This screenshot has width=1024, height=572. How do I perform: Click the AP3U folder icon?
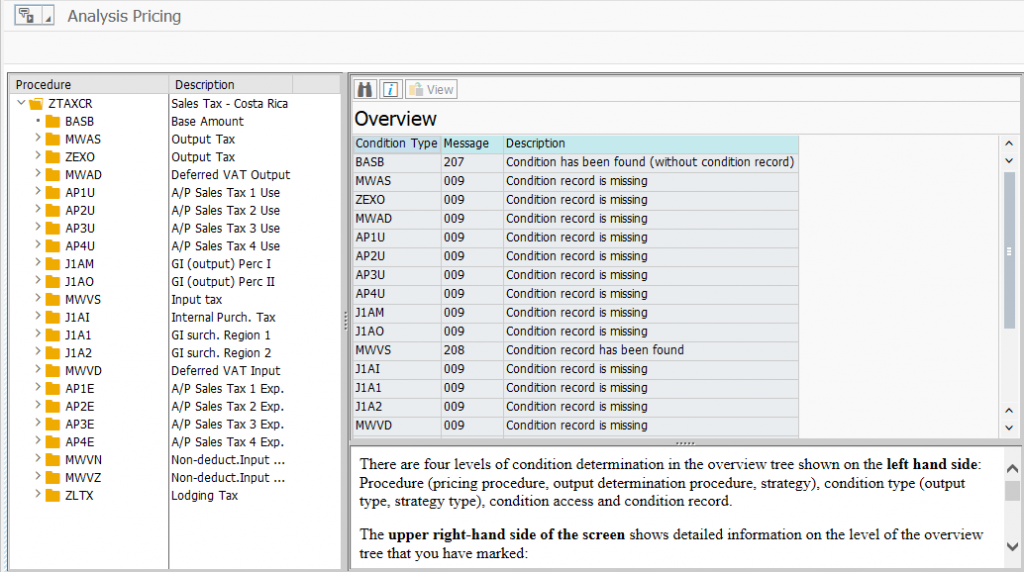pos(53,228)
